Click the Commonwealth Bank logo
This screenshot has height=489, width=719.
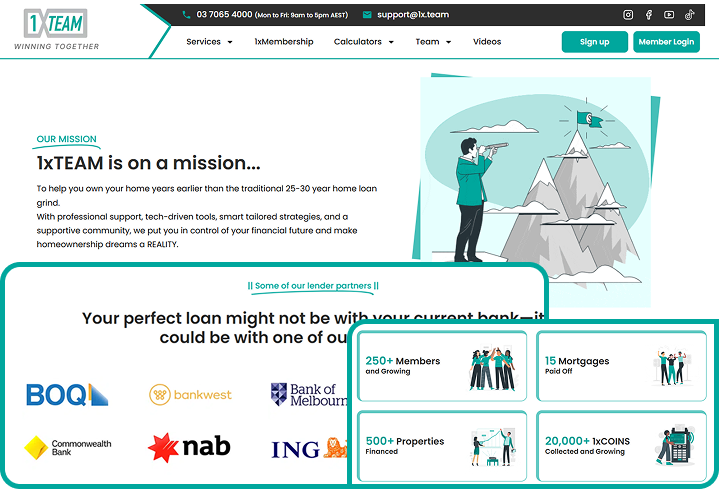pyautogui.click(x=68, y=447)
